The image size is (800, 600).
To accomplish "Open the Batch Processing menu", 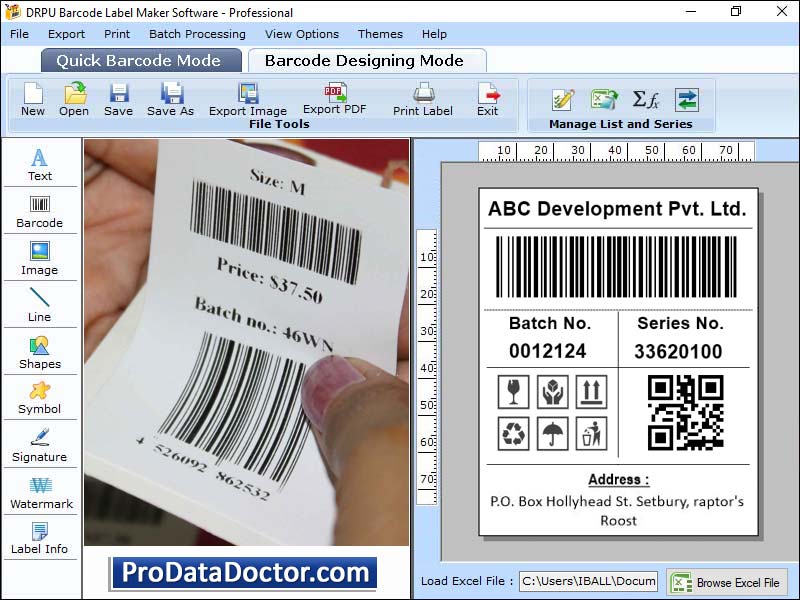I will (197, 33).
